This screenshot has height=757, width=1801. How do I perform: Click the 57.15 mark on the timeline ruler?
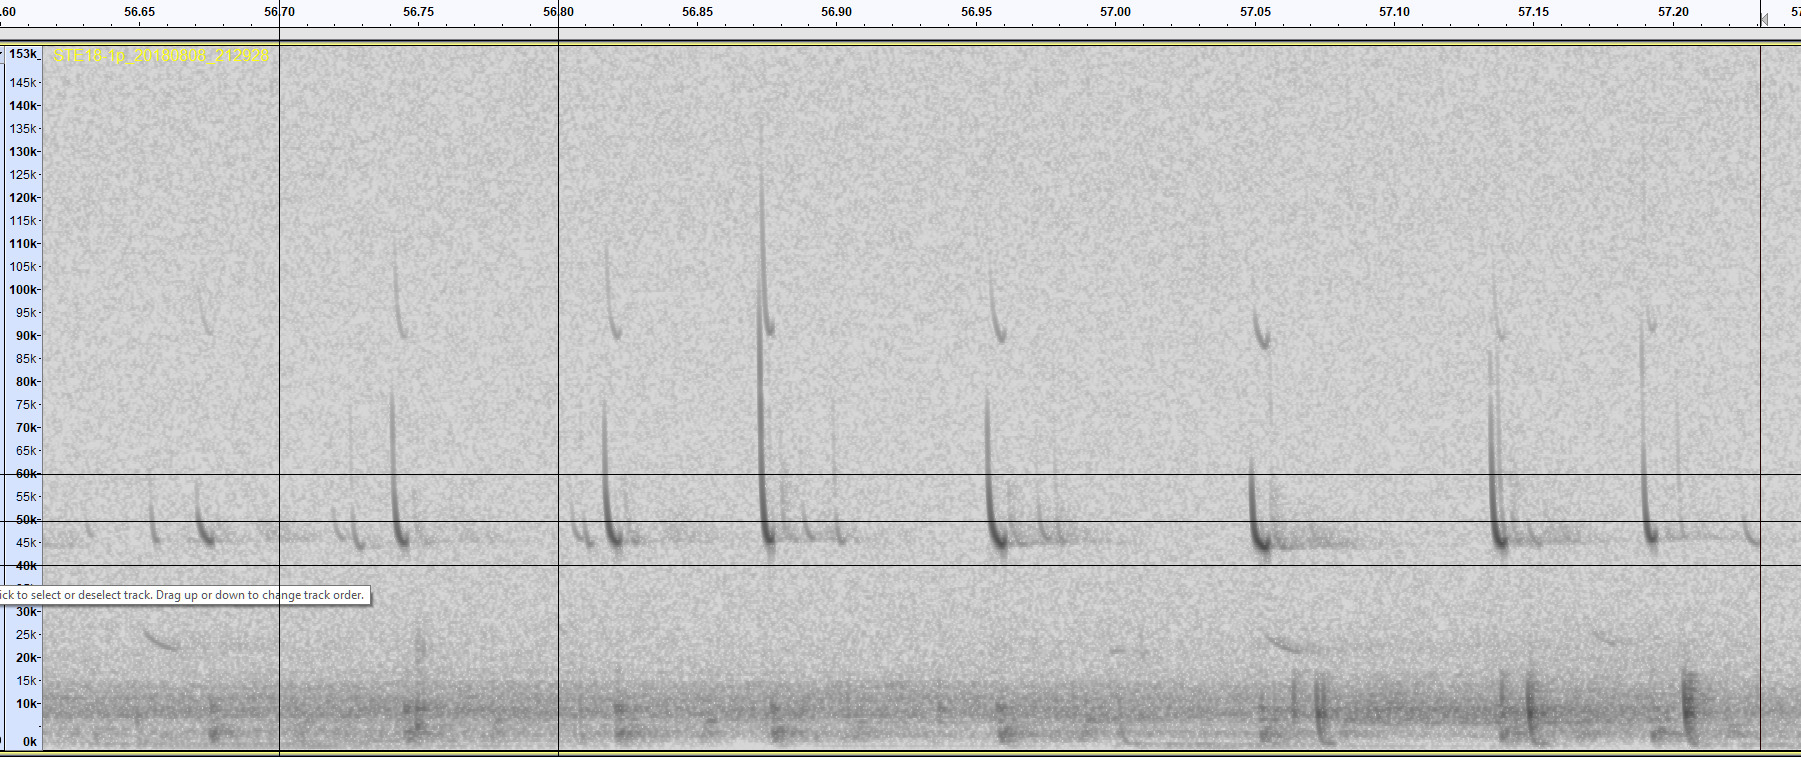pos(1533,12)
